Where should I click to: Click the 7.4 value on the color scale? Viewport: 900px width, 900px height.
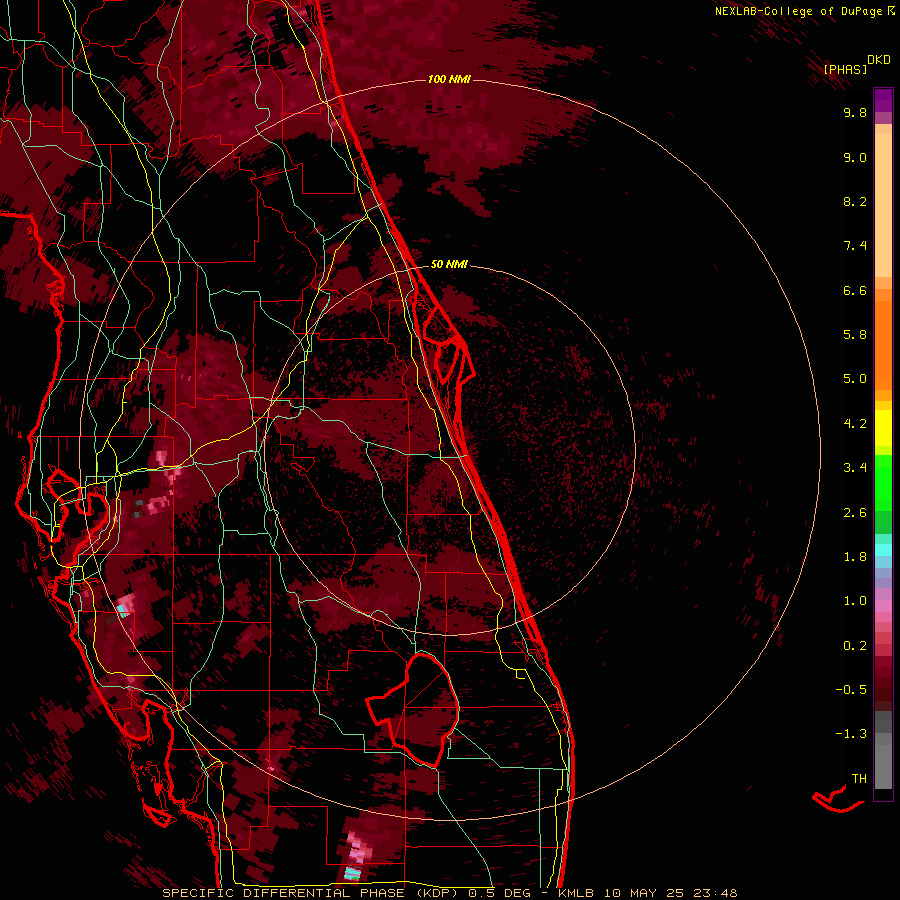pyautogui.click(x=855, y=246)
